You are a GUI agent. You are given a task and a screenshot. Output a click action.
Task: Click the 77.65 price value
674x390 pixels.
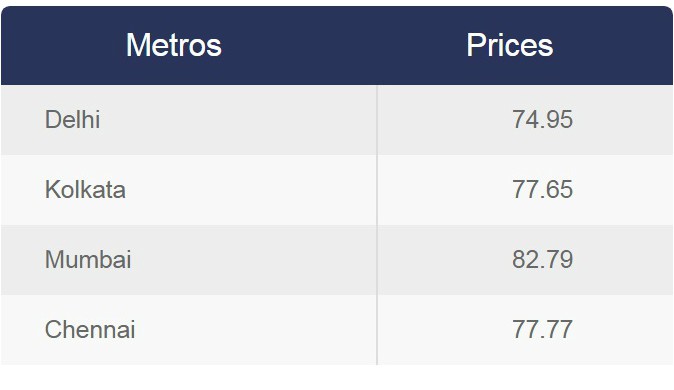(x=542, y=190)
